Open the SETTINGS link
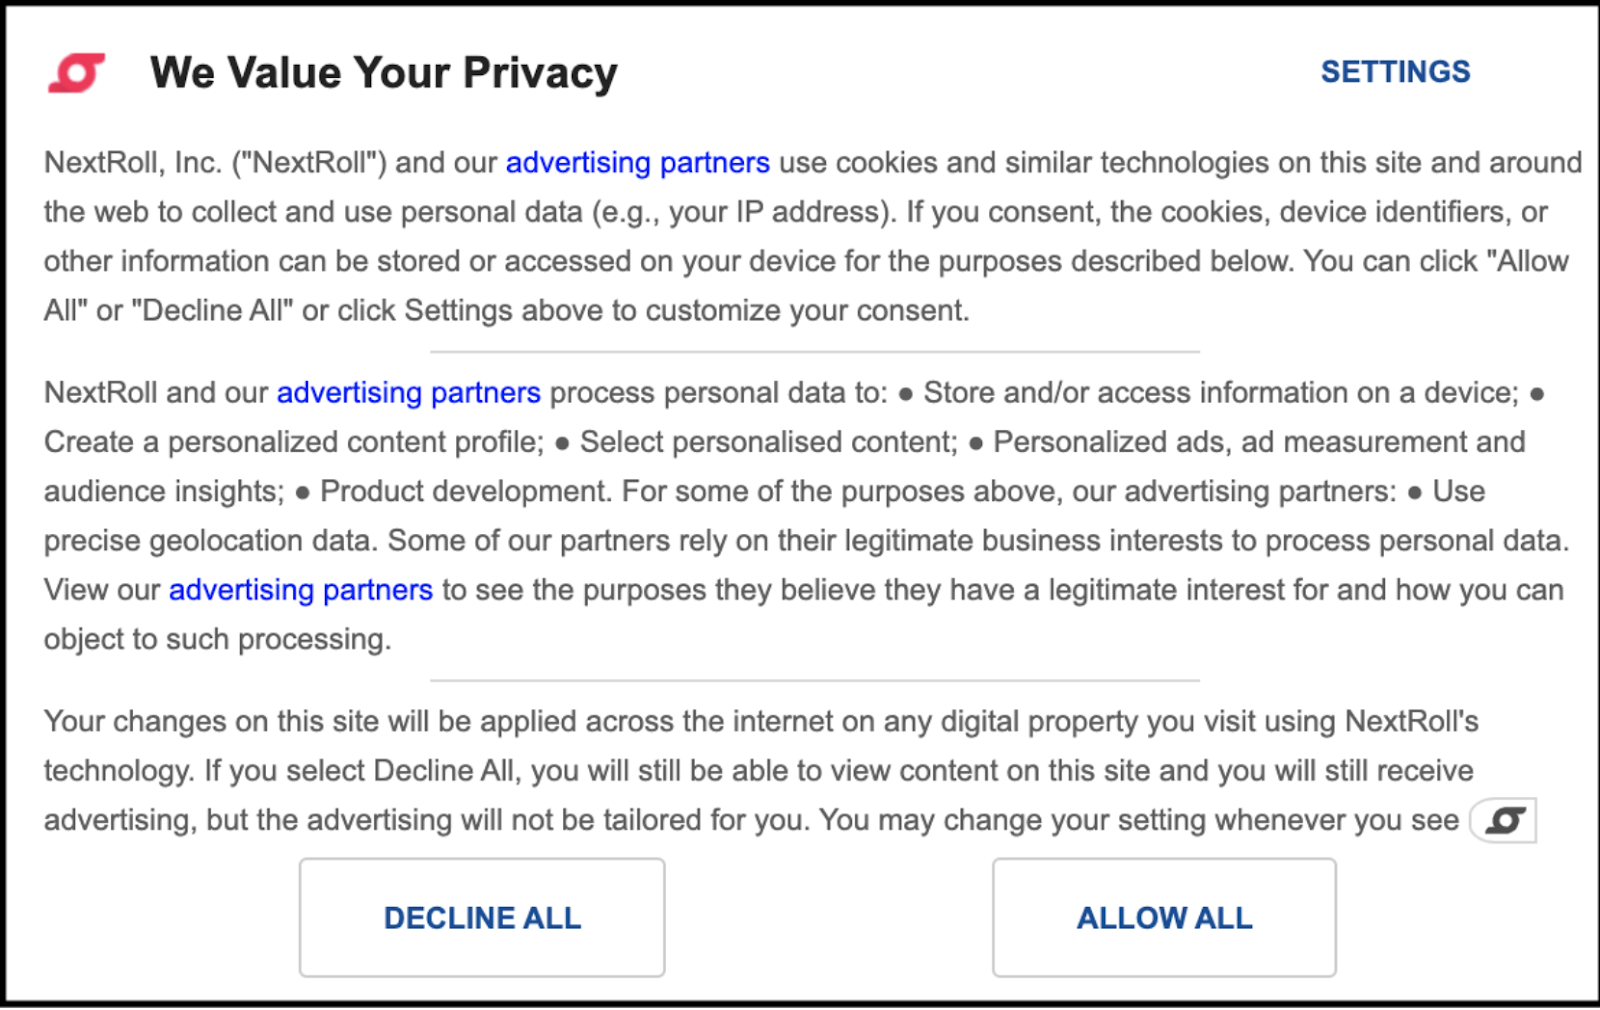 pos(1395,72)
